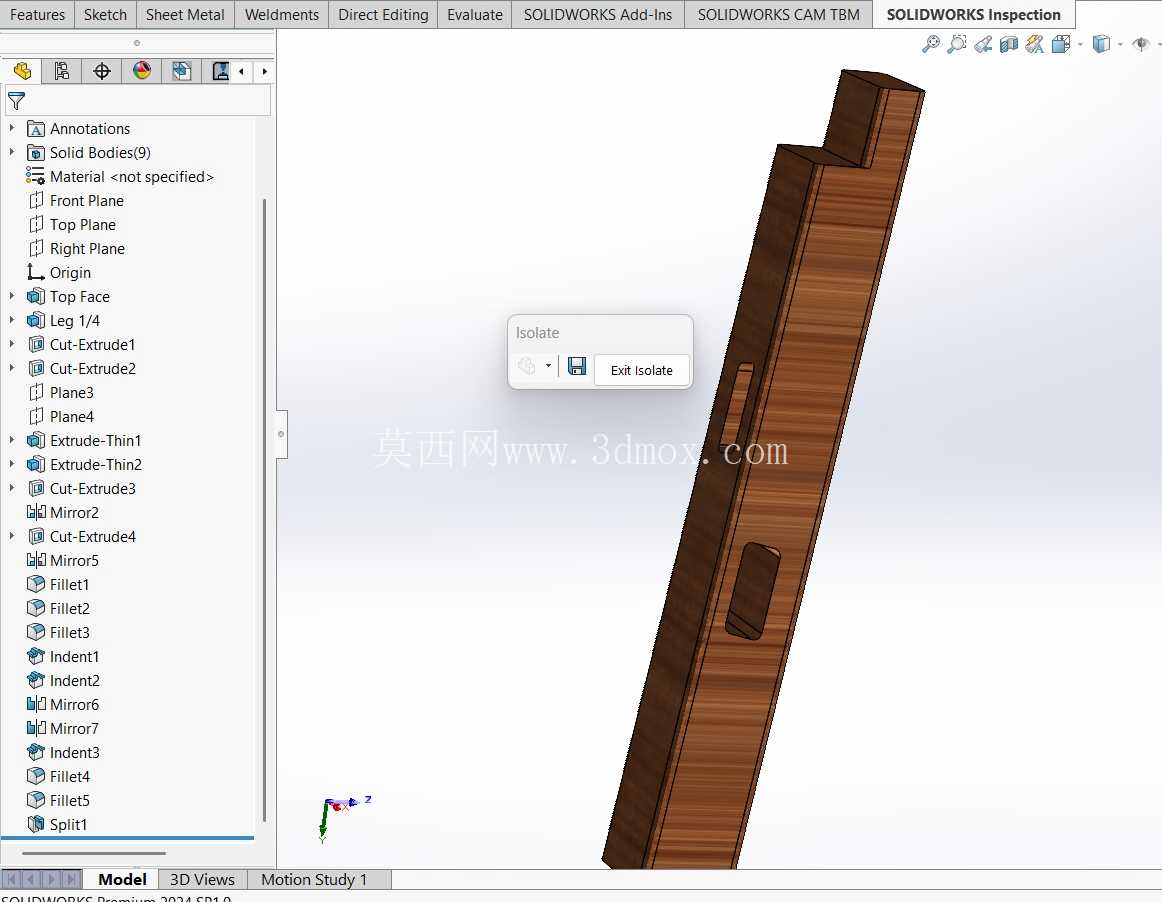Select the Mirror5 feature

click(63, 560)
